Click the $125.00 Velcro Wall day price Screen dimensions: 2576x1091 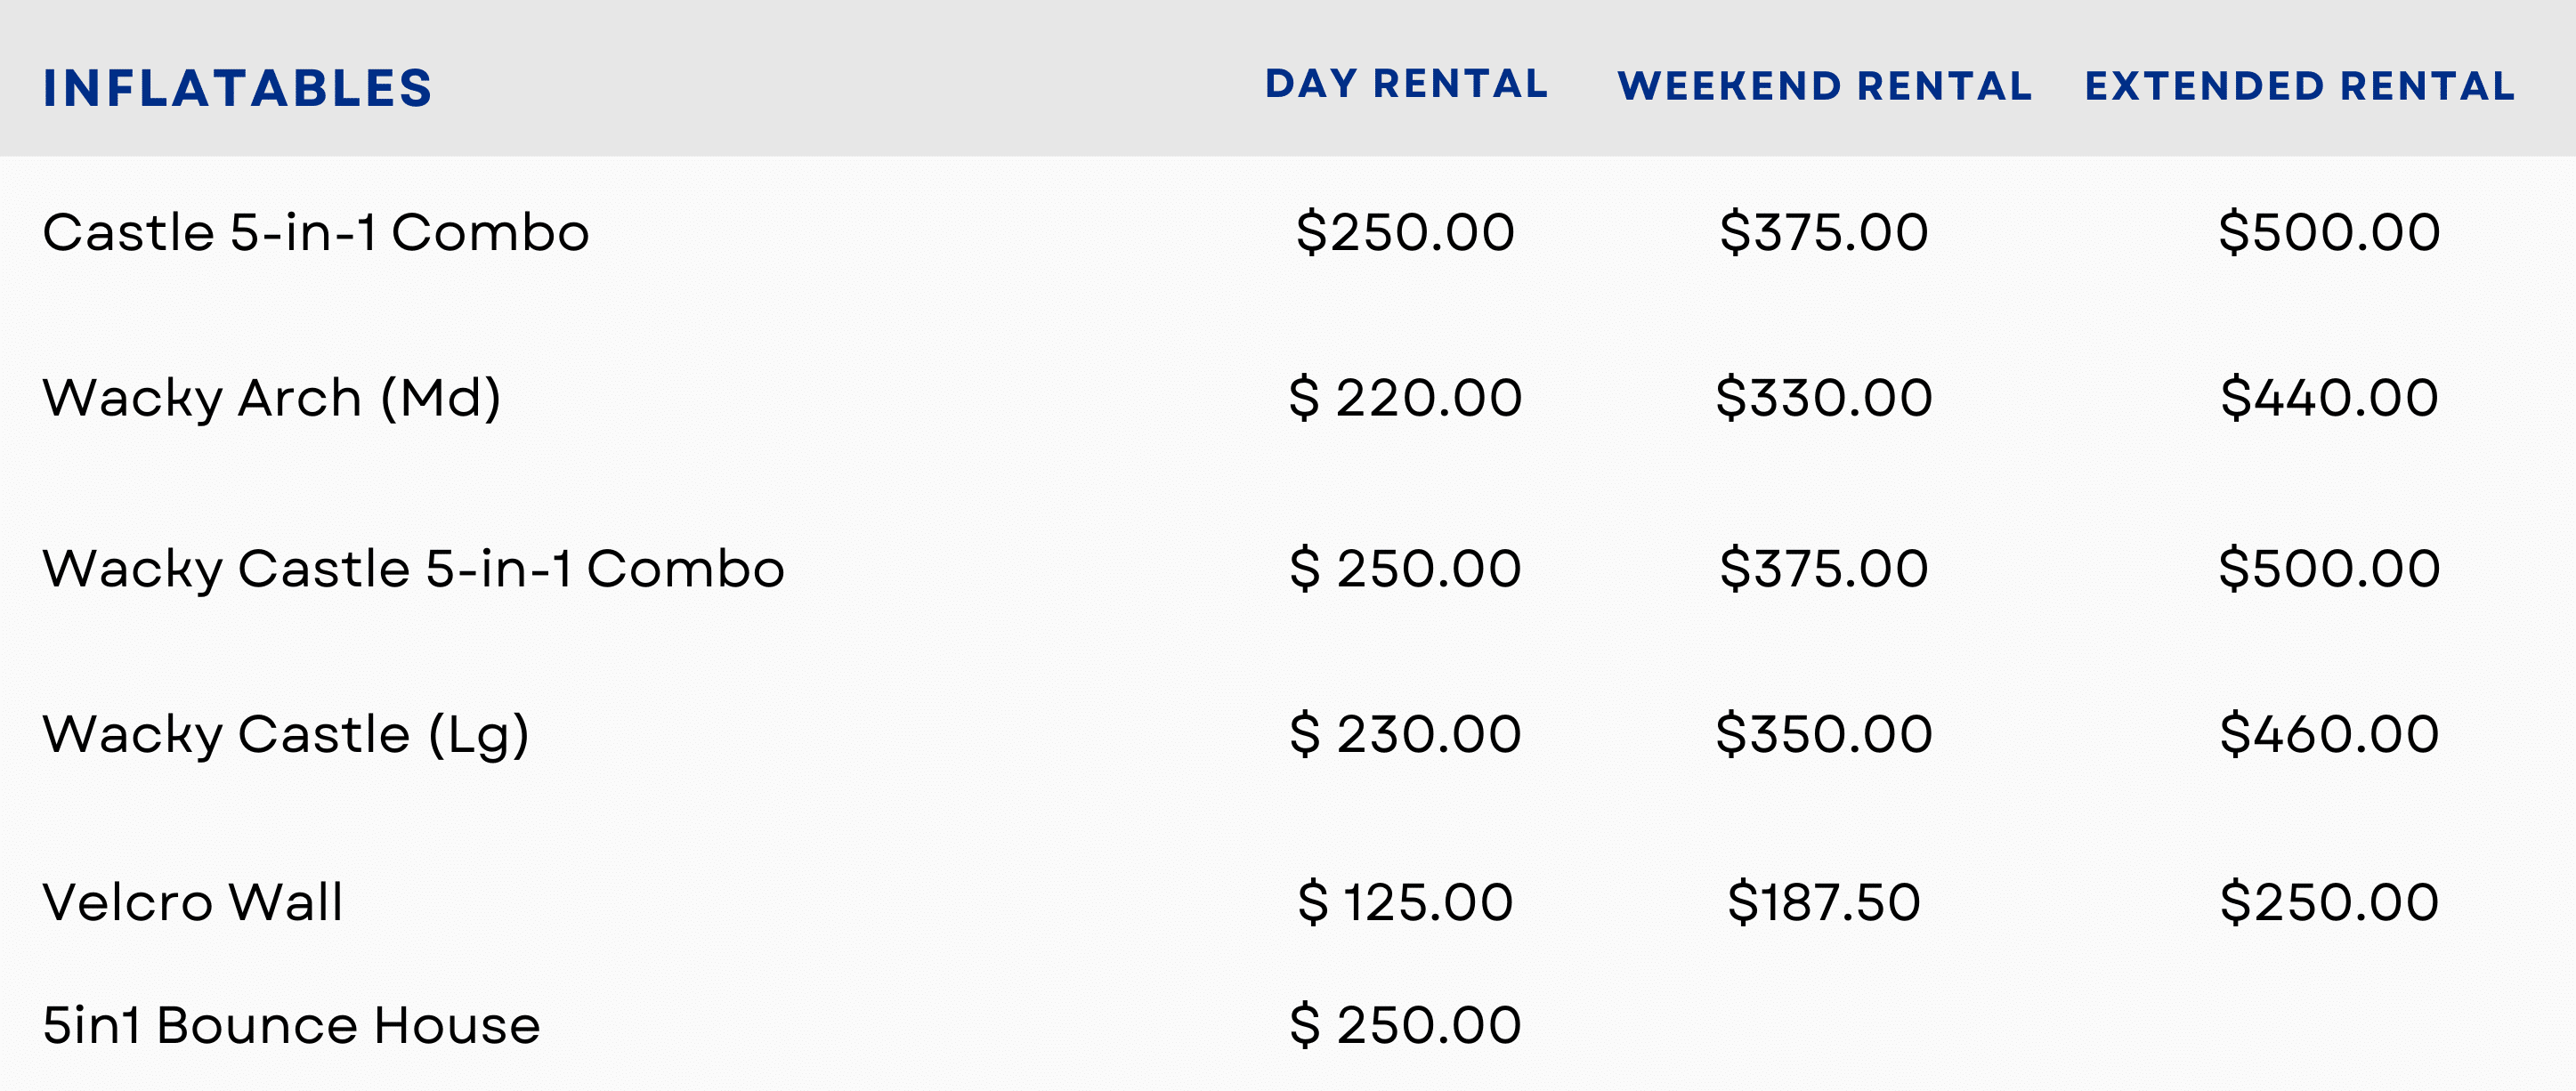(1405, 902)
